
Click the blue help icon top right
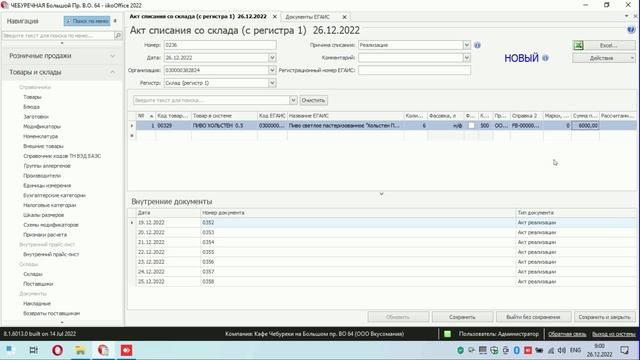pyautogui.click(x=631, y=30)
